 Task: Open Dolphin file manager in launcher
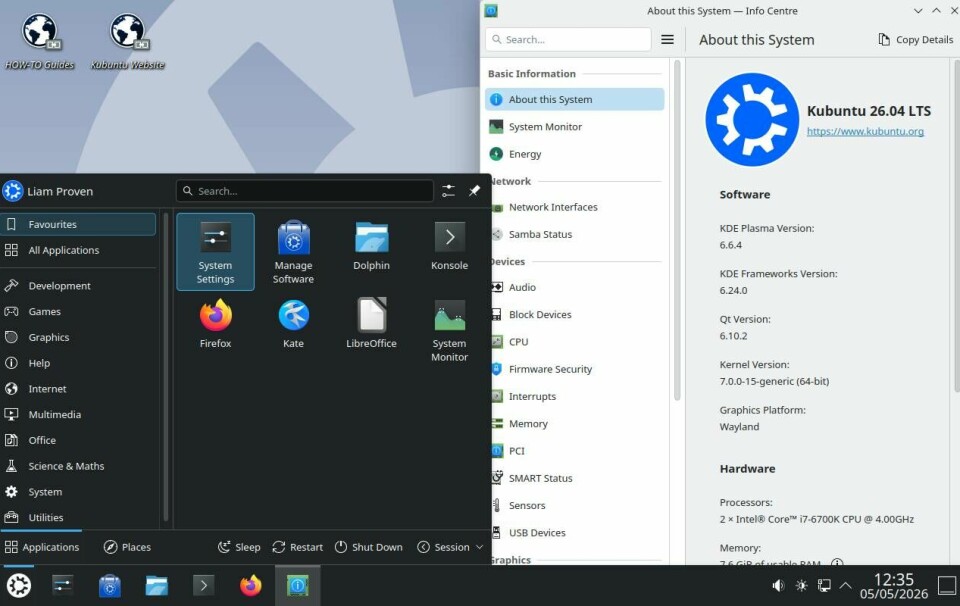[x=371, y=245]
